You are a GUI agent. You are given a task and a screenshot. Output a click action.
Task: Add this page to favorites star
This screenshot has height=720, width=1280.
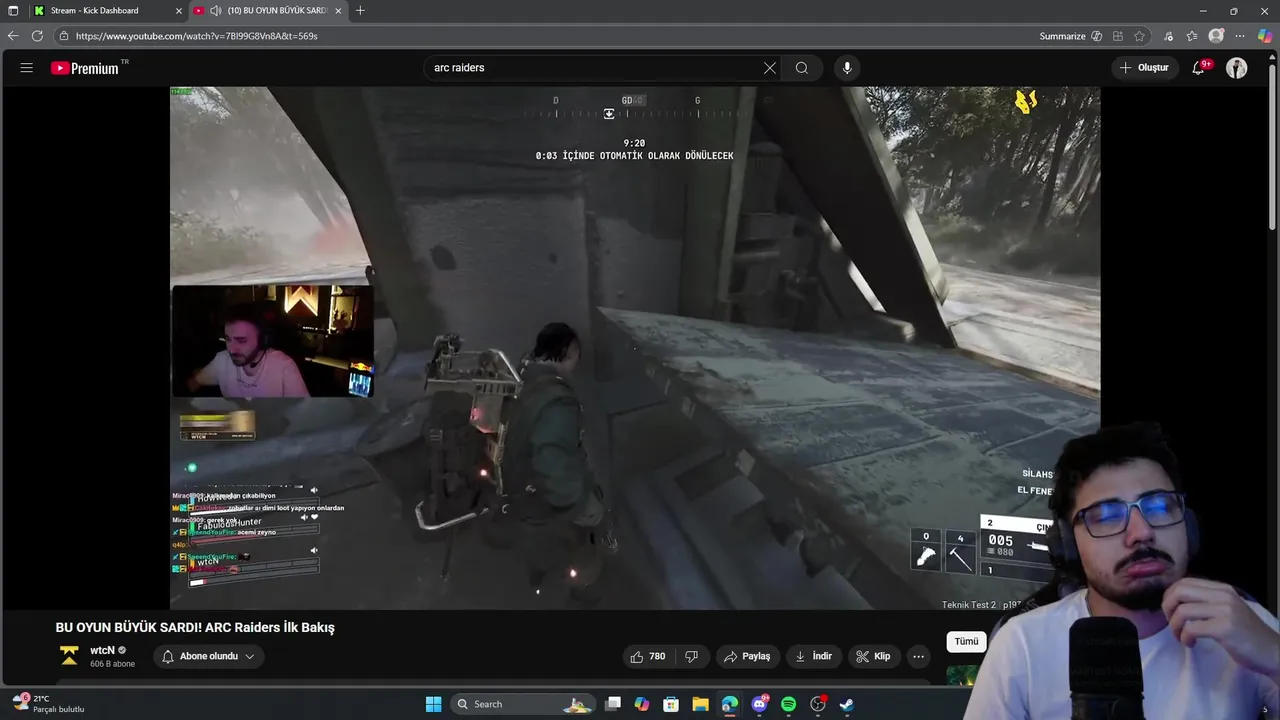click(x=1139, y=36)
